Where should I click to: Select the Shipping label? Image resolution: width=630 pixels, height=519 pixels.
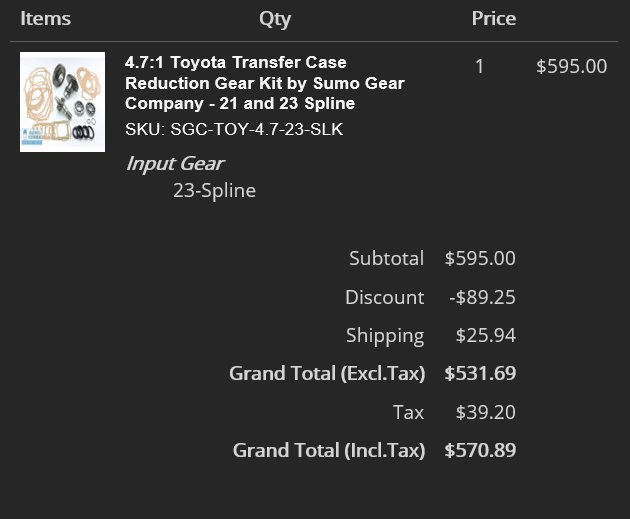click(385, 336)
